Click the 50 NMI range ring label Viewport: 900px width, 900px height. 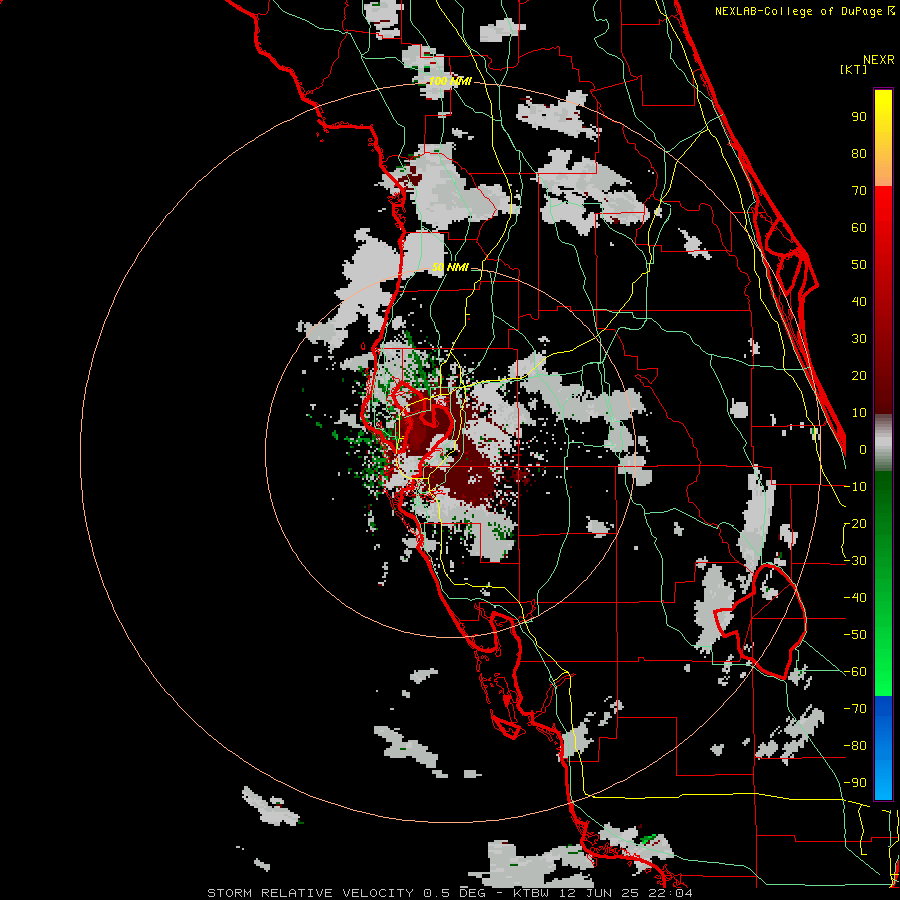[x=450, y=267]
